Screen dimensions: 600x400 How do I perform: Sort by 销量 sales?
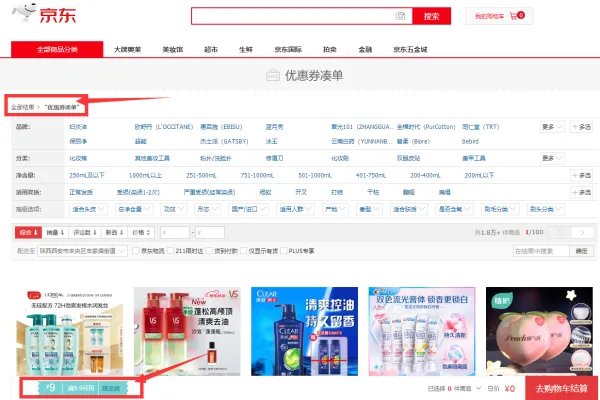[x=55, y=232]
